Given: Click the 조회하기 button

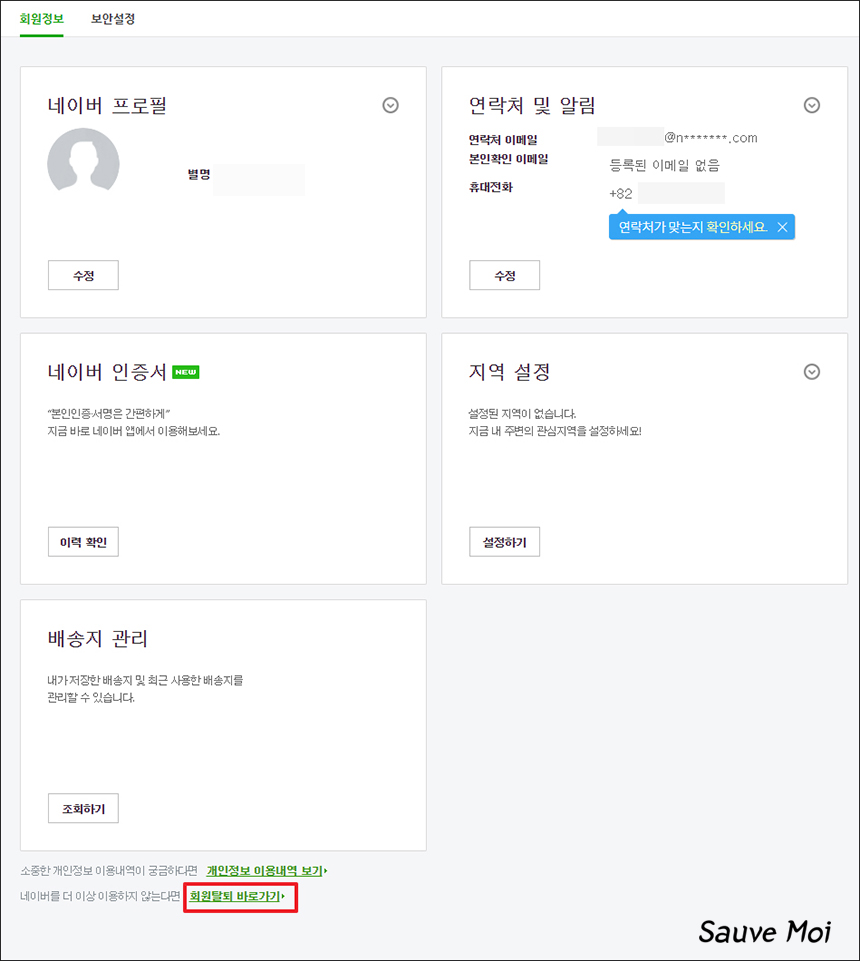Looking at the screenshot, I should [x=83, y=808].
